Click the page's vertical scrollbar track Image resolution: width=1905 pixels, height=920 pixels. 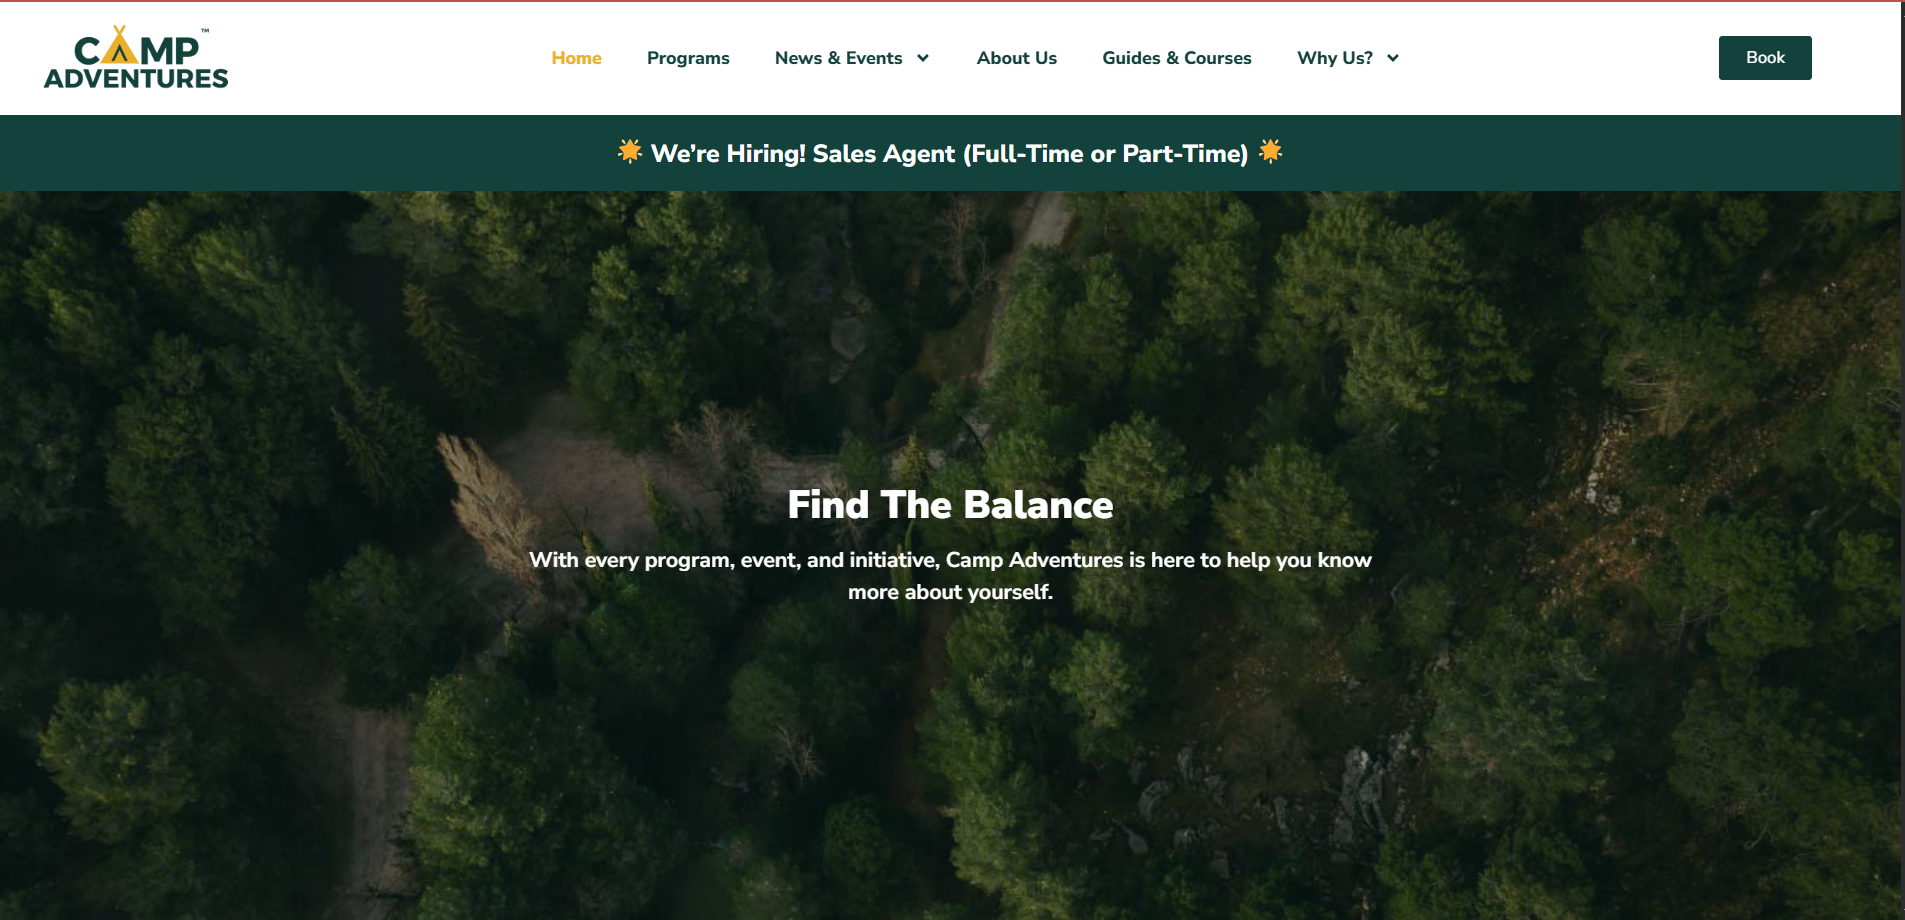point(1903,460)
